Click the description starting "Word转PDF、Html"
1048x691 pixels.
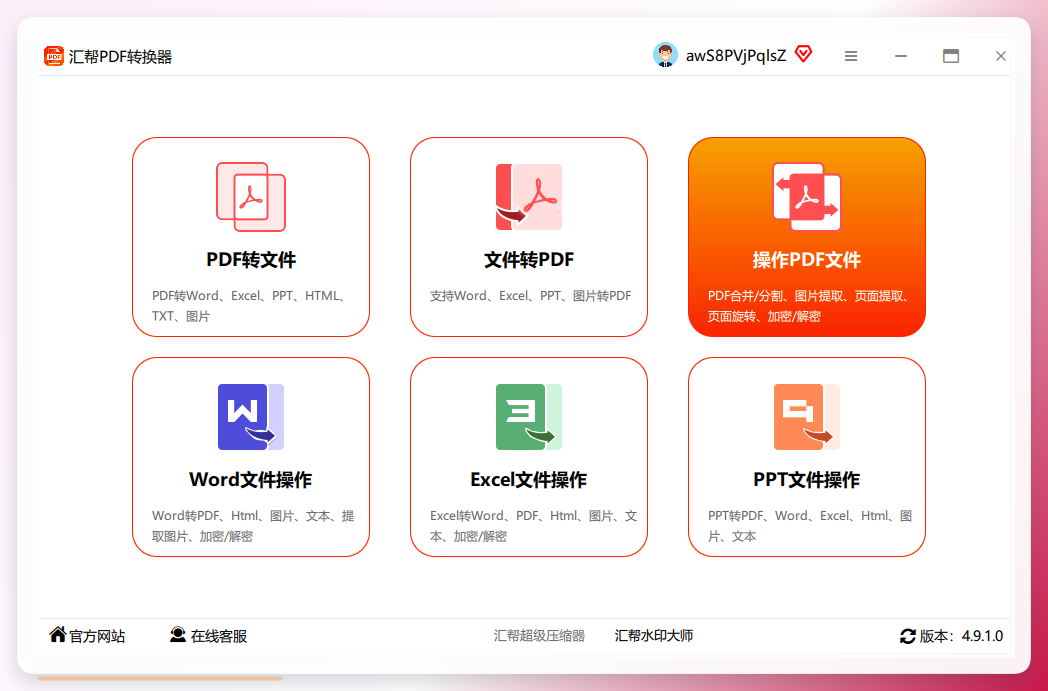253,525
